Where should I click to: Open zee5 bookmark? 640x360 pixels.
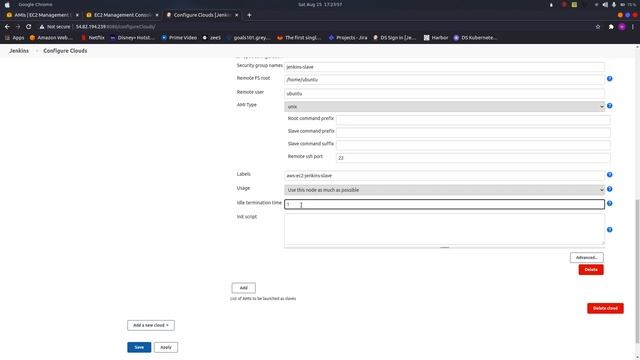coord(211,38)
